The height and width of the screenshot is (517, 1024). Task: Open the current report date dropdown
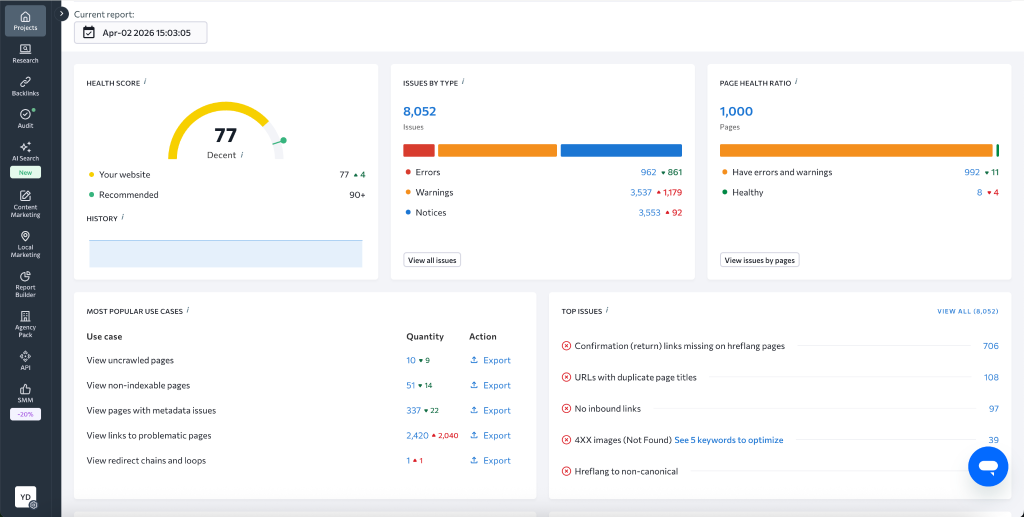click(140, 33)
